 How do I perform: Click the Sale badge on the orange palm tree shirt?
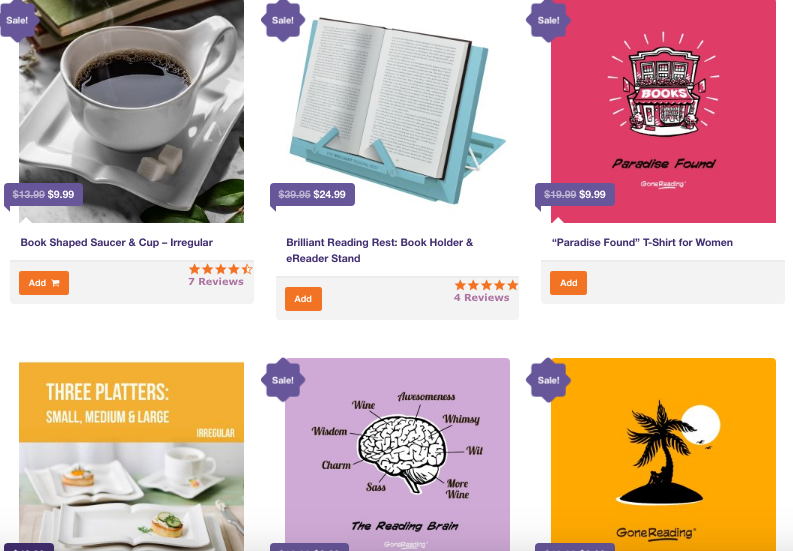pos(548,380)
